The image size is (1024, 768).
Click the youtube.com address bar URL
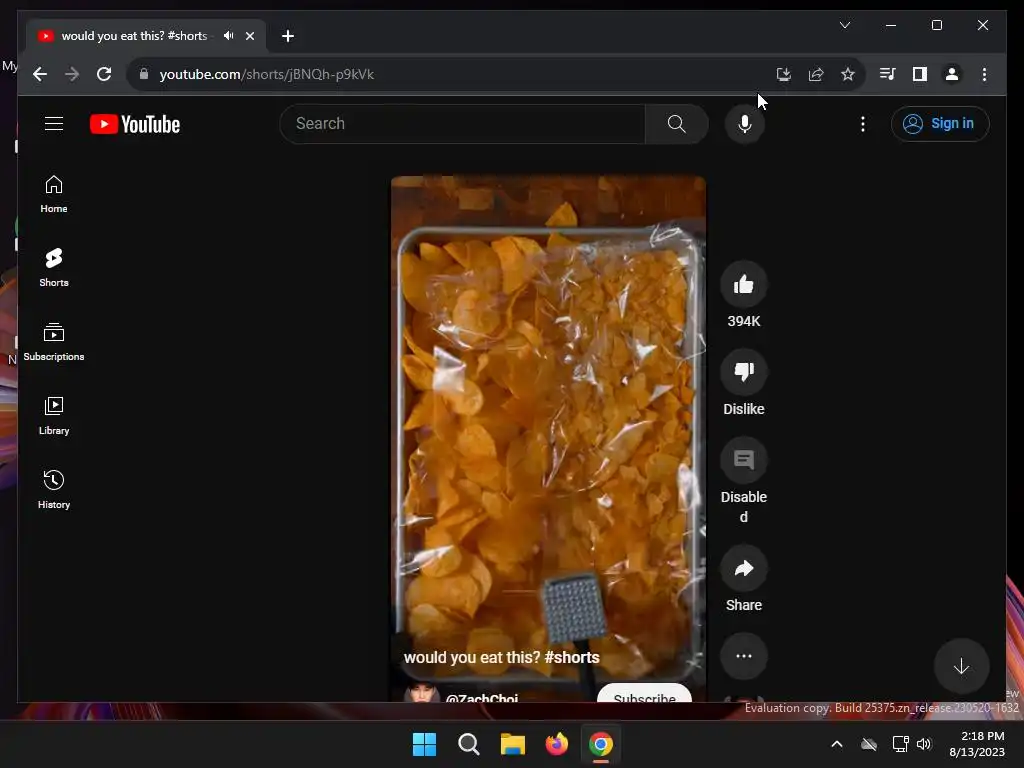pos(266,74)
